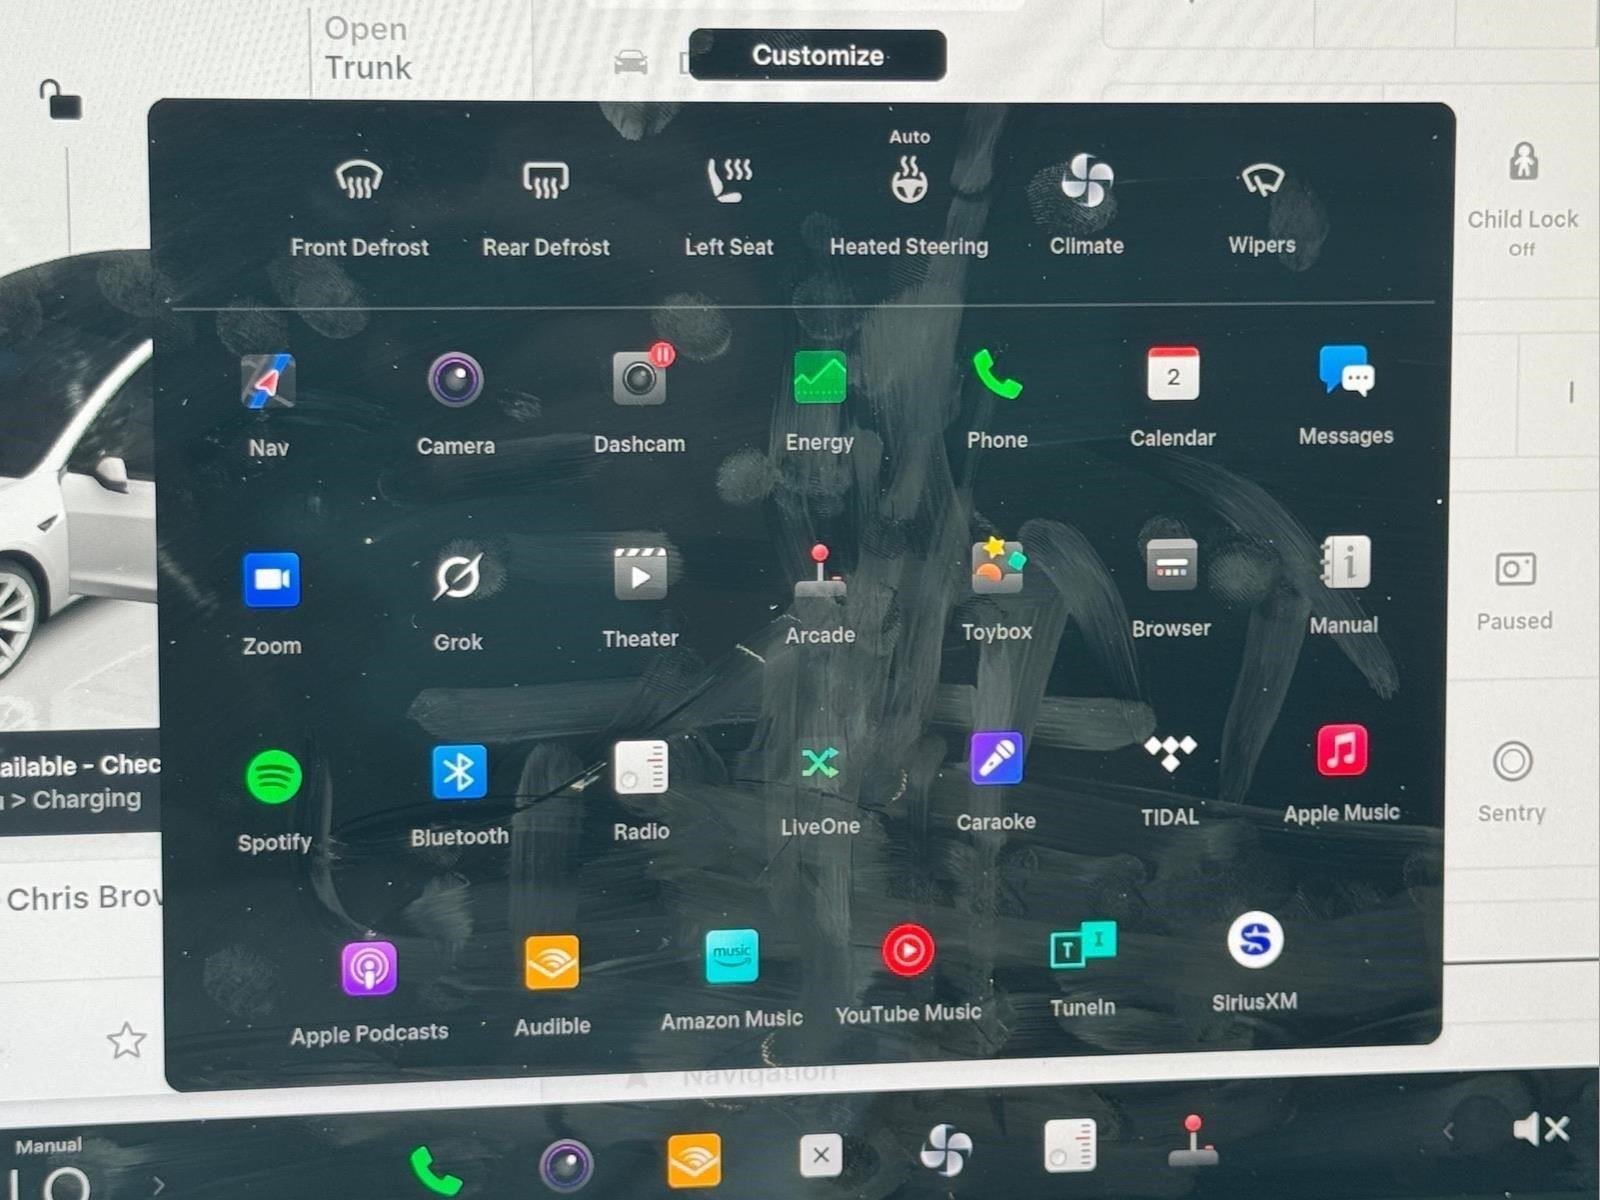Viewport: 1600px width, 1200px height.
Task: Click the right chevron beside Manual temperature
Action: (159, 1187)
